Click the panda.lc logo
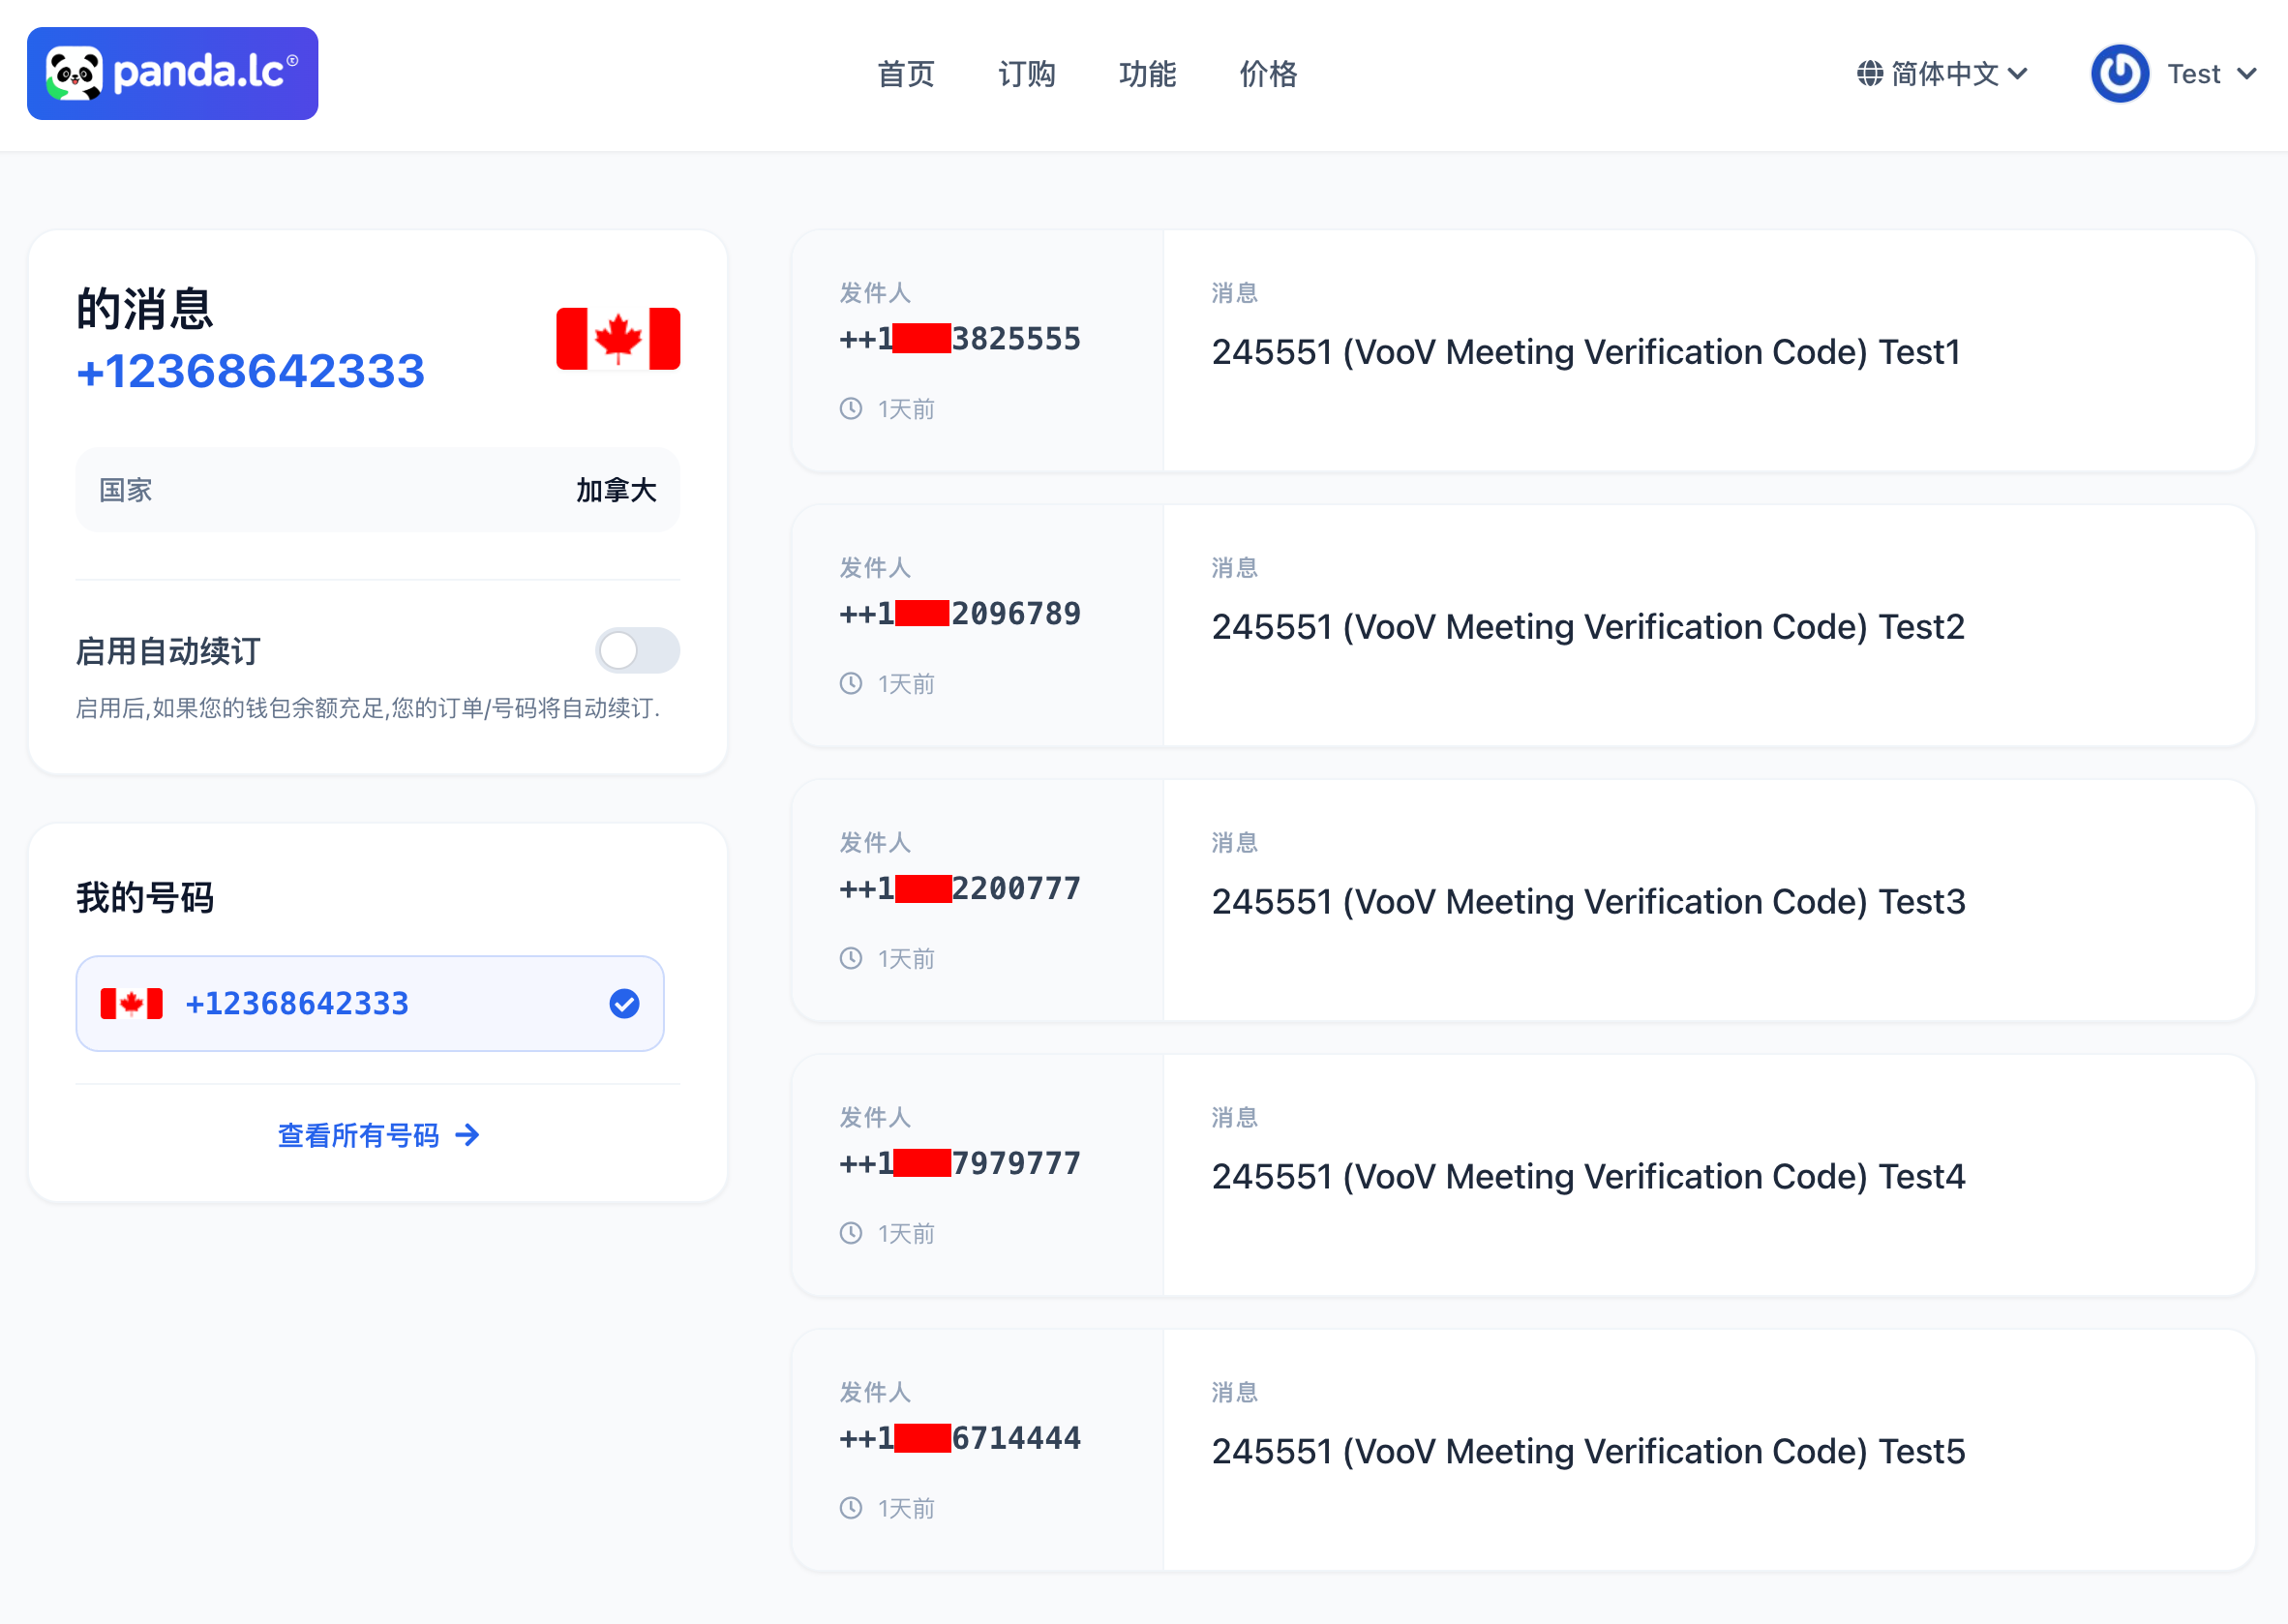 tap(172, 74)
